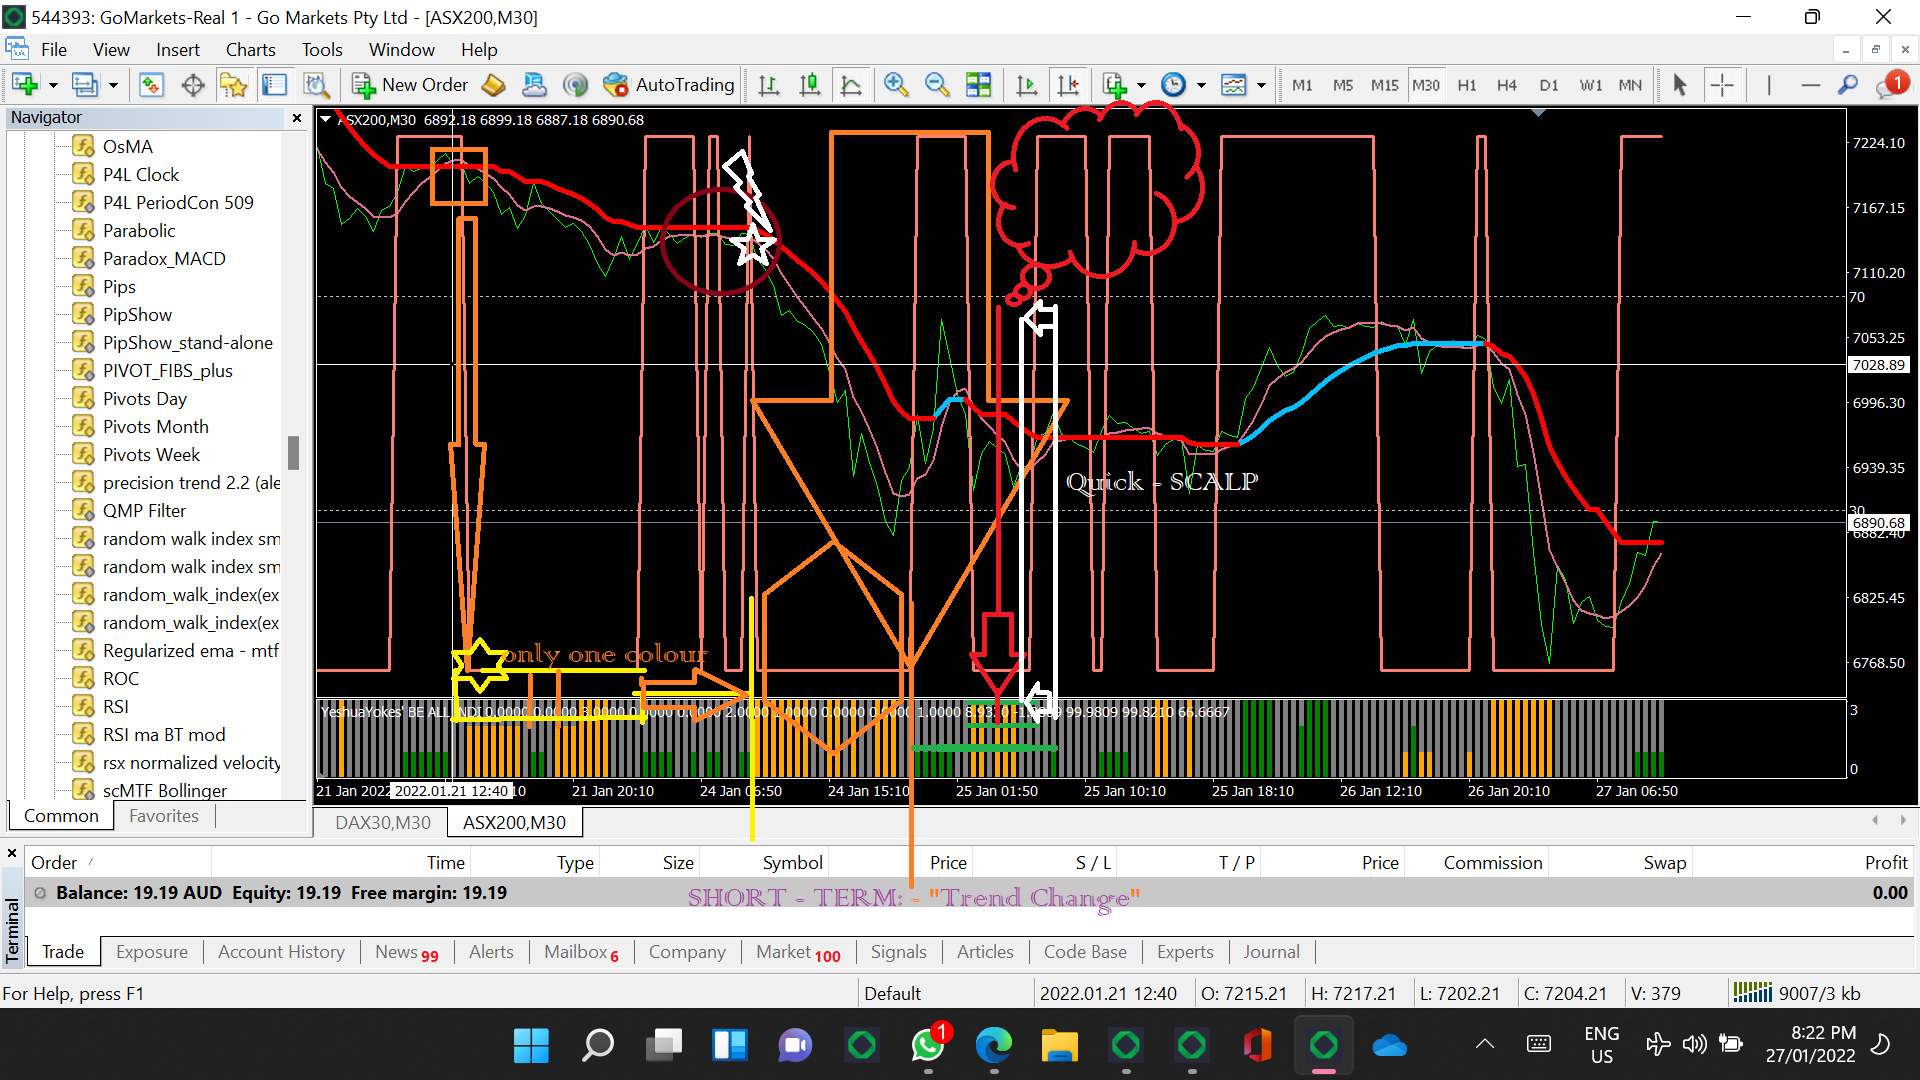
Task: Toggle the chart shift button
Action: [x=1068, y=85]
